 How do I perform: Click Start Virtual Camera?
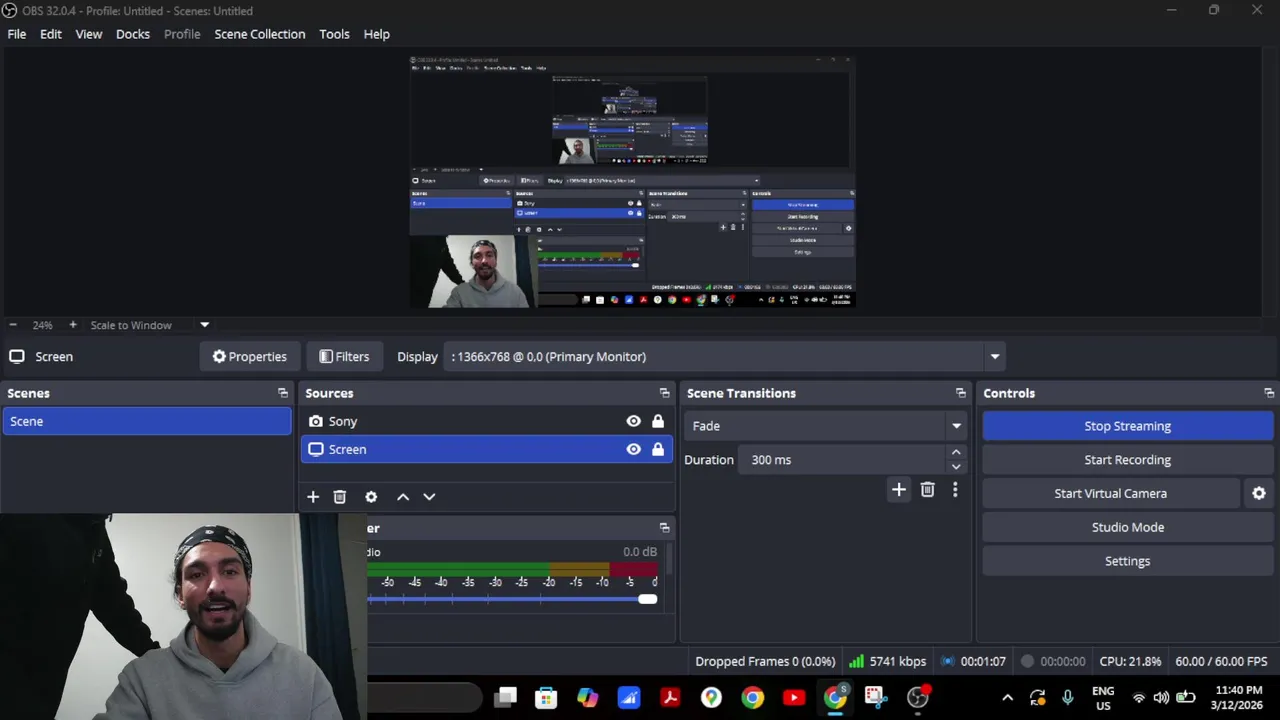coord(1110,493)
